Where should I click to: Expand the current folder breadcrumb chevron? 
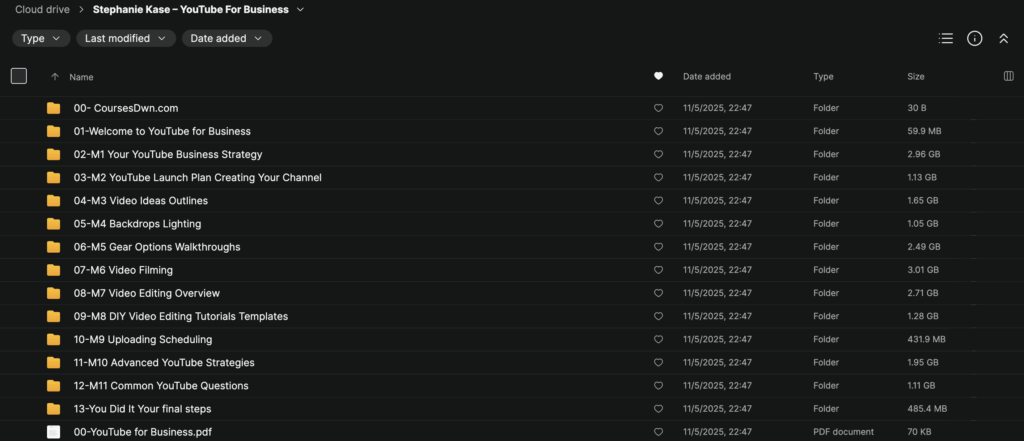(301, 10)
